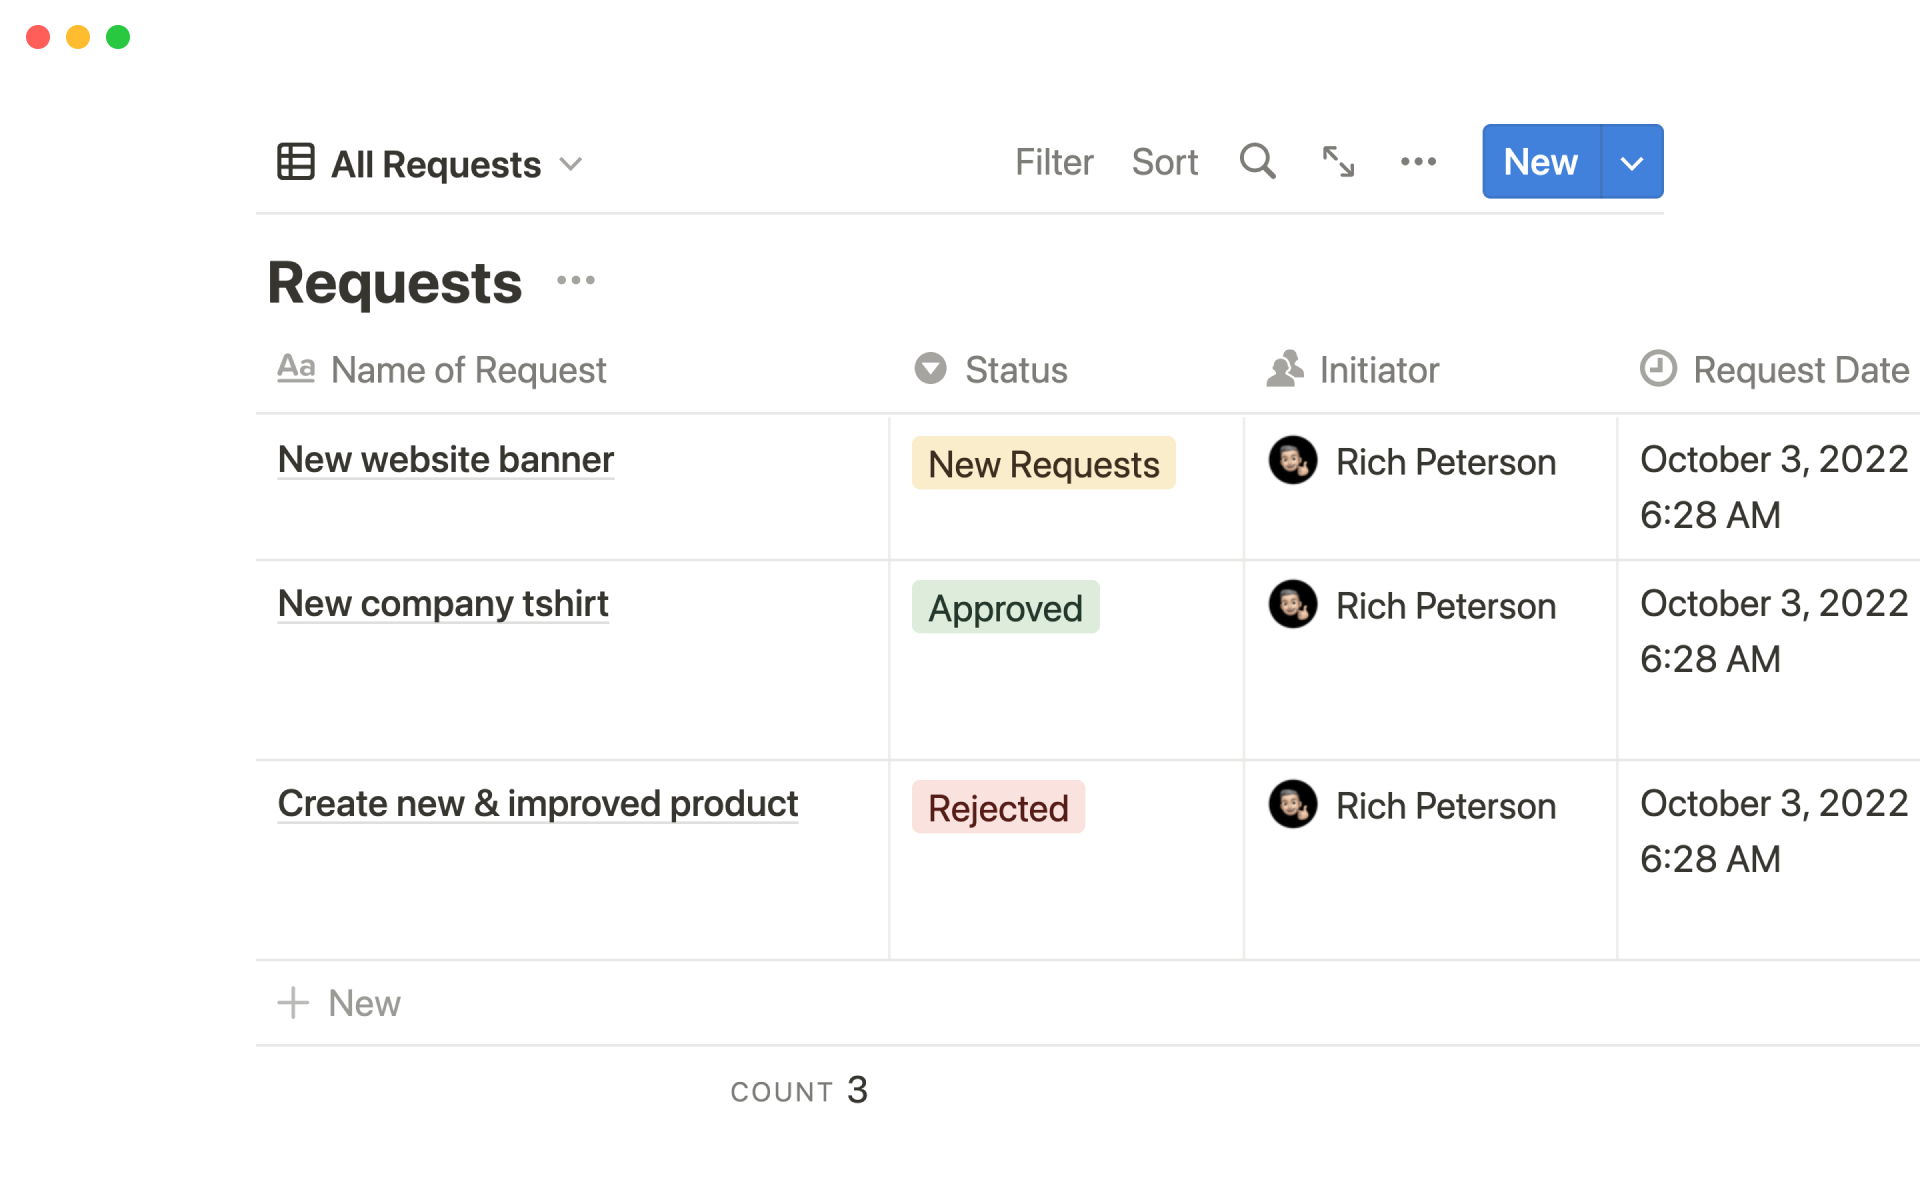Click the table view icon beside All Requests

tap(296, 162)
